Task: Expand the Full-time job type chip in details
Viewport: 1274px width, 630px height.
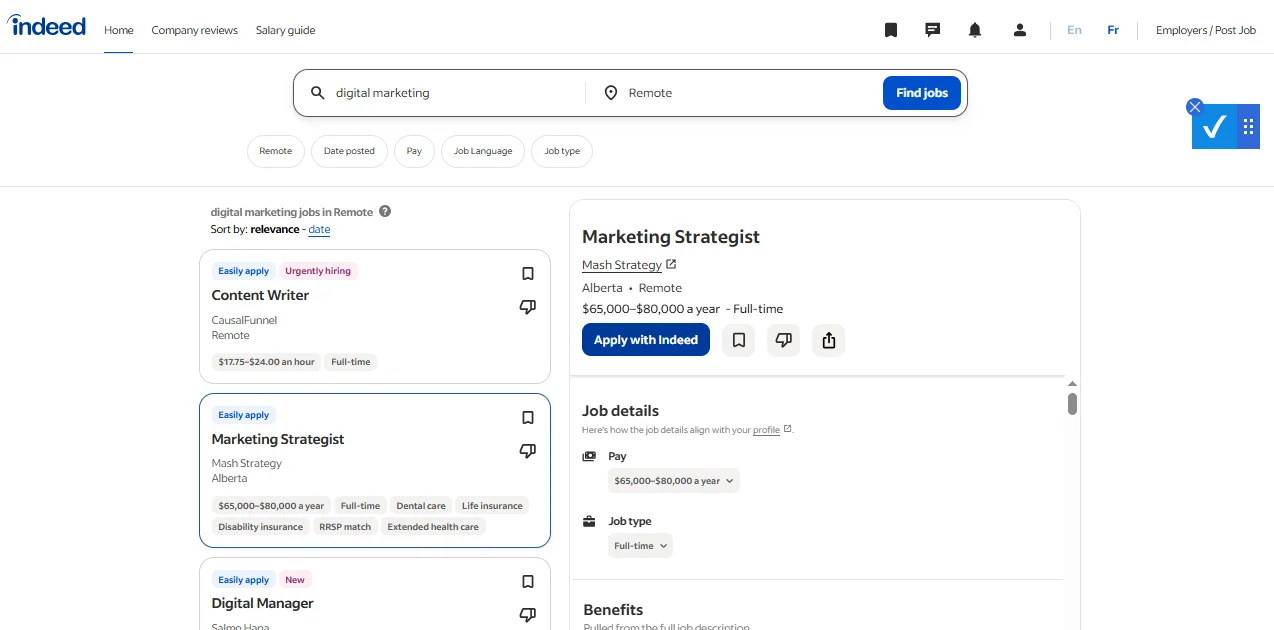Action: click(640, 546)
